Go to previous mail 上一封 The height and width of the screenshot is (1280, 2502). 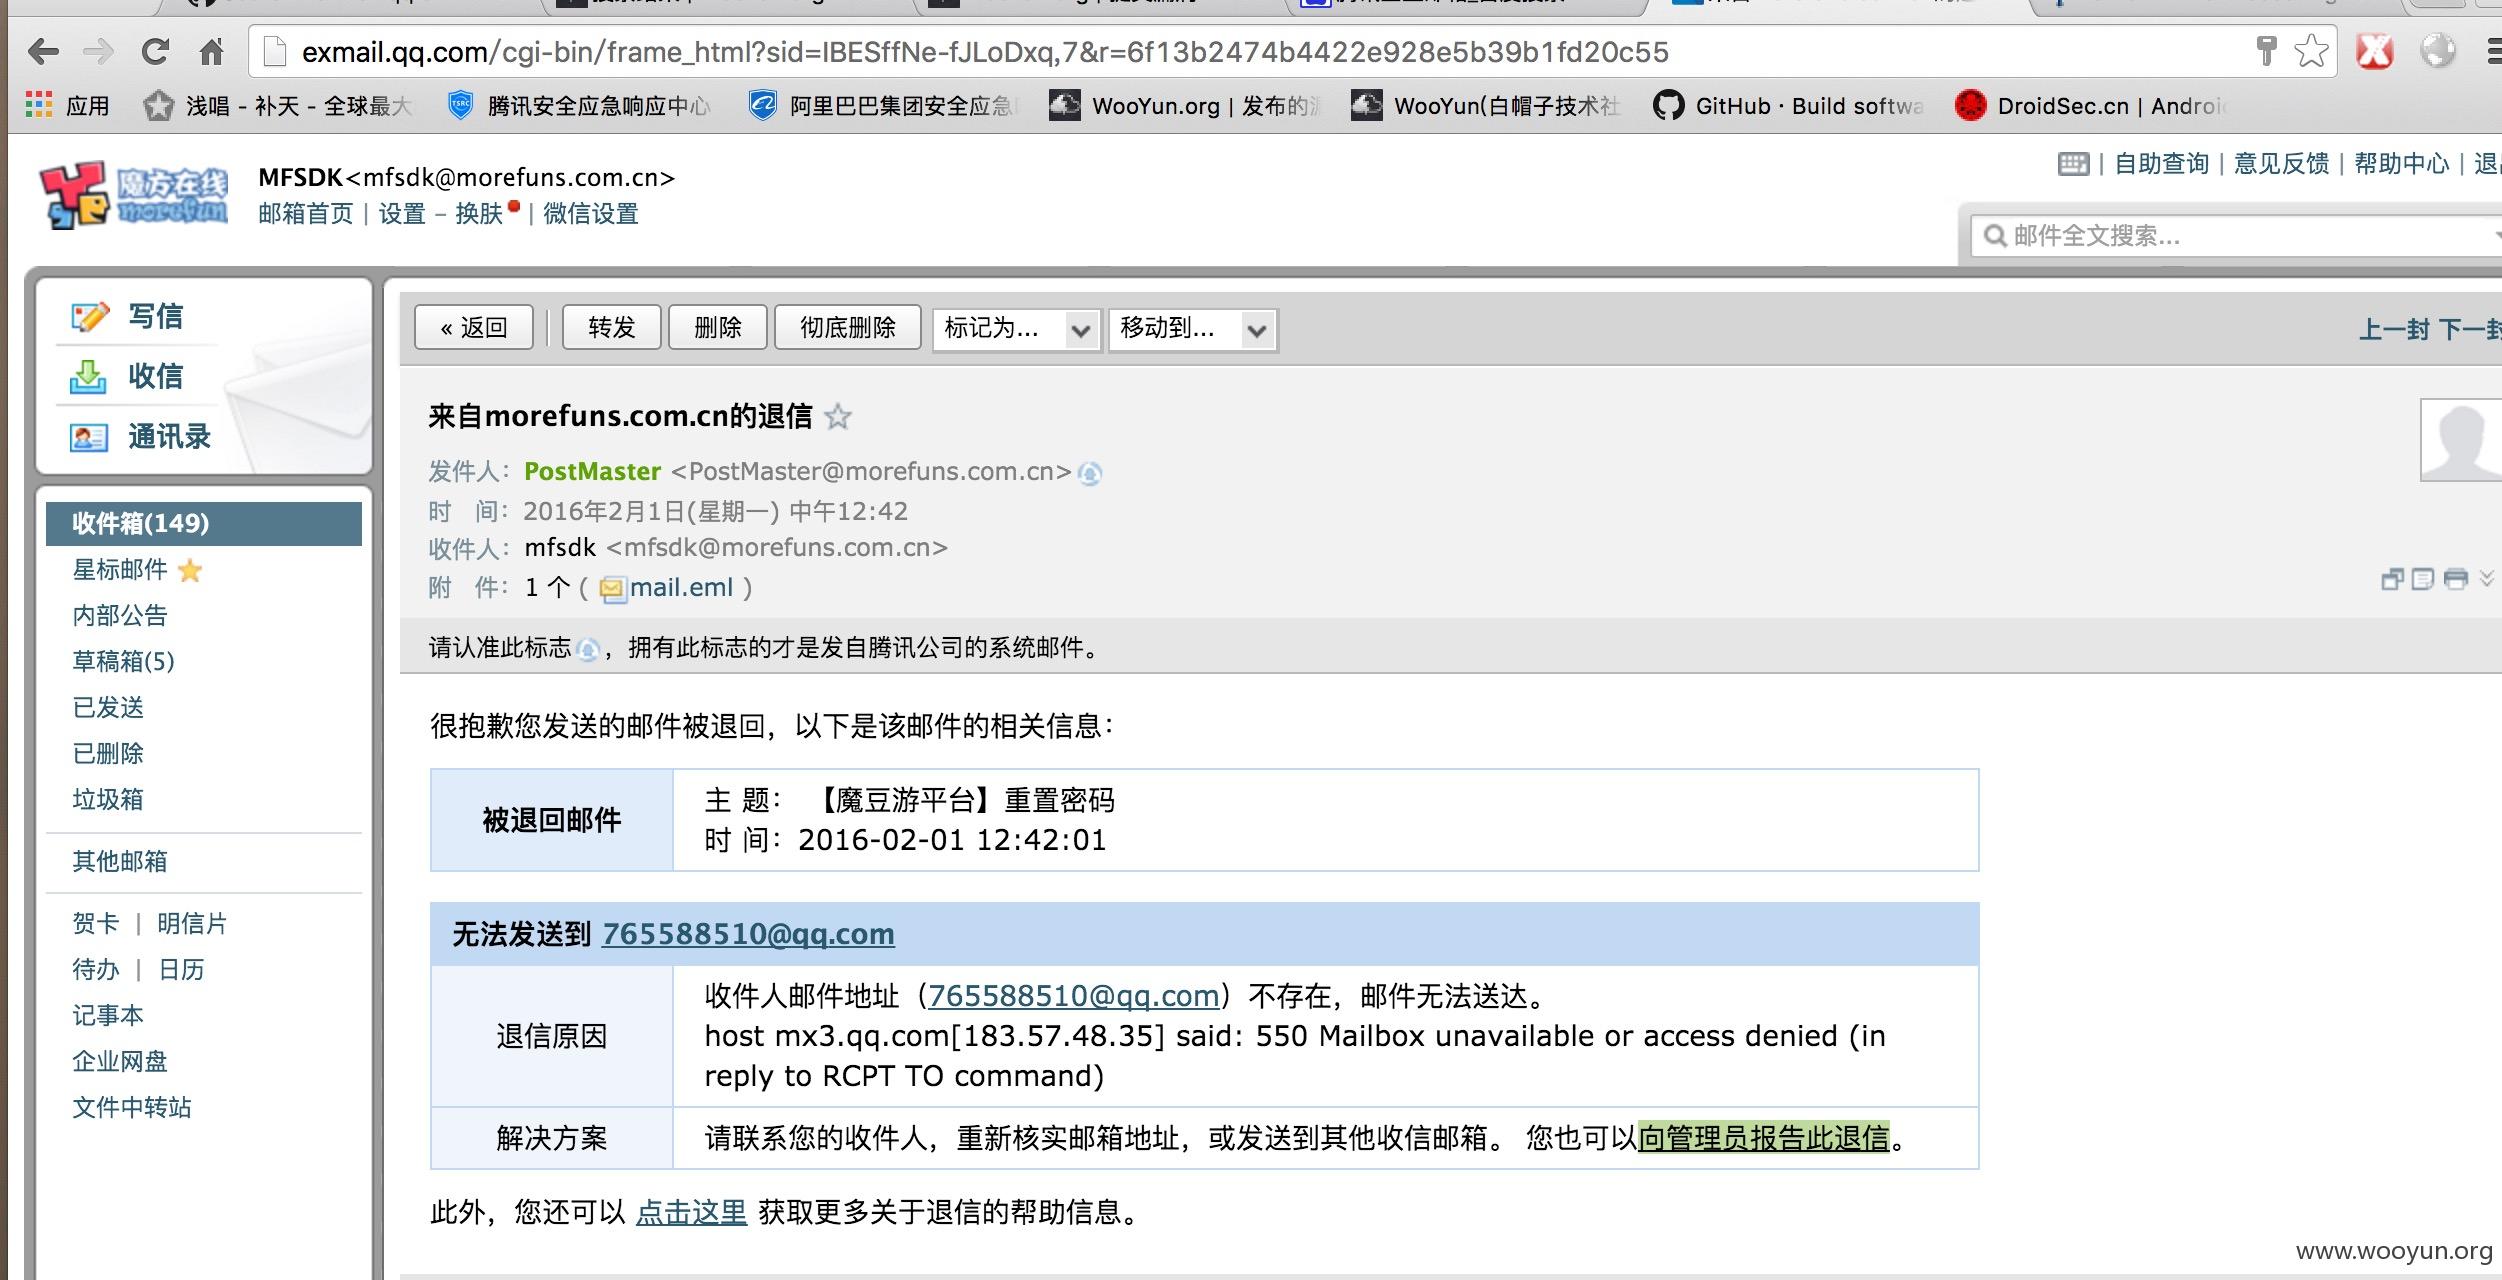click(2394, 329)
